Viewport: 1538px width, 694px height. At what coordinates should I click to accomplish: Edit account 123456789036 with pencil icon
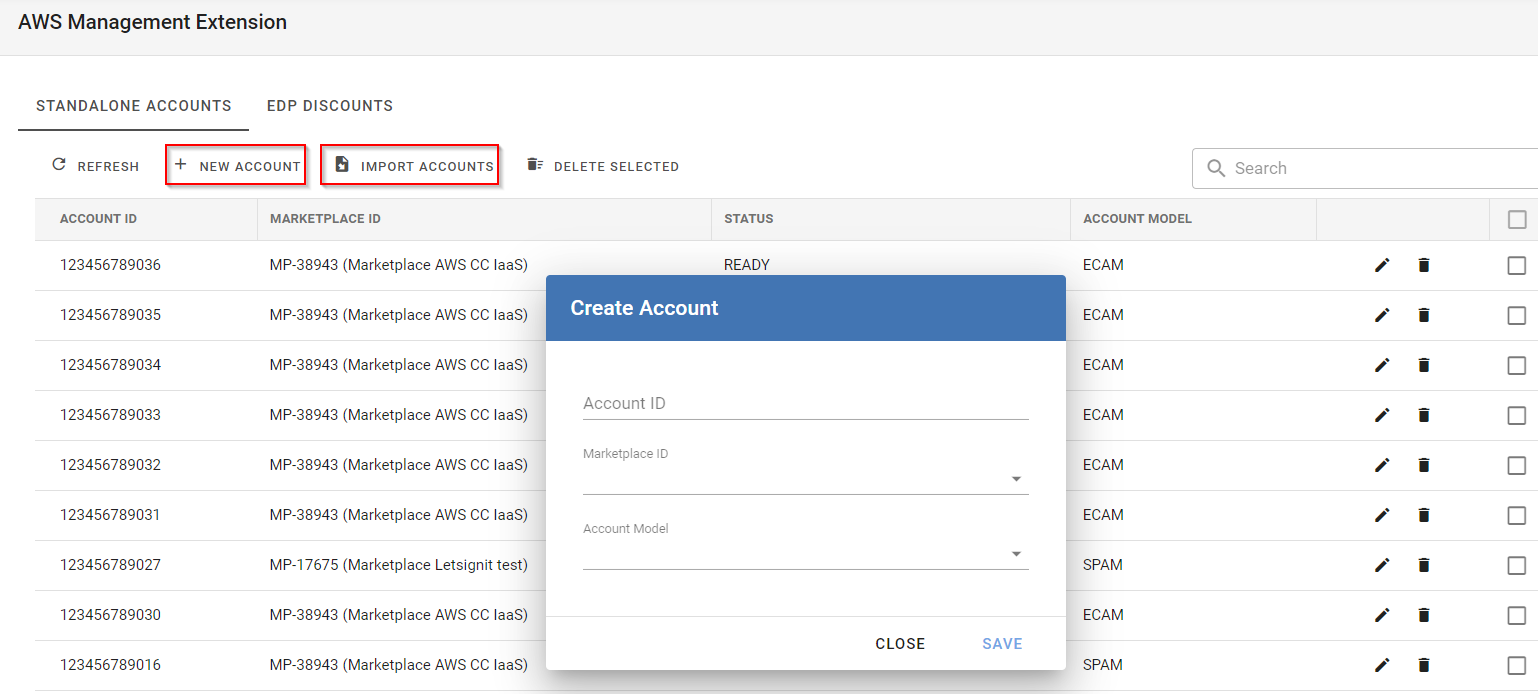(x=1382, y=265)
